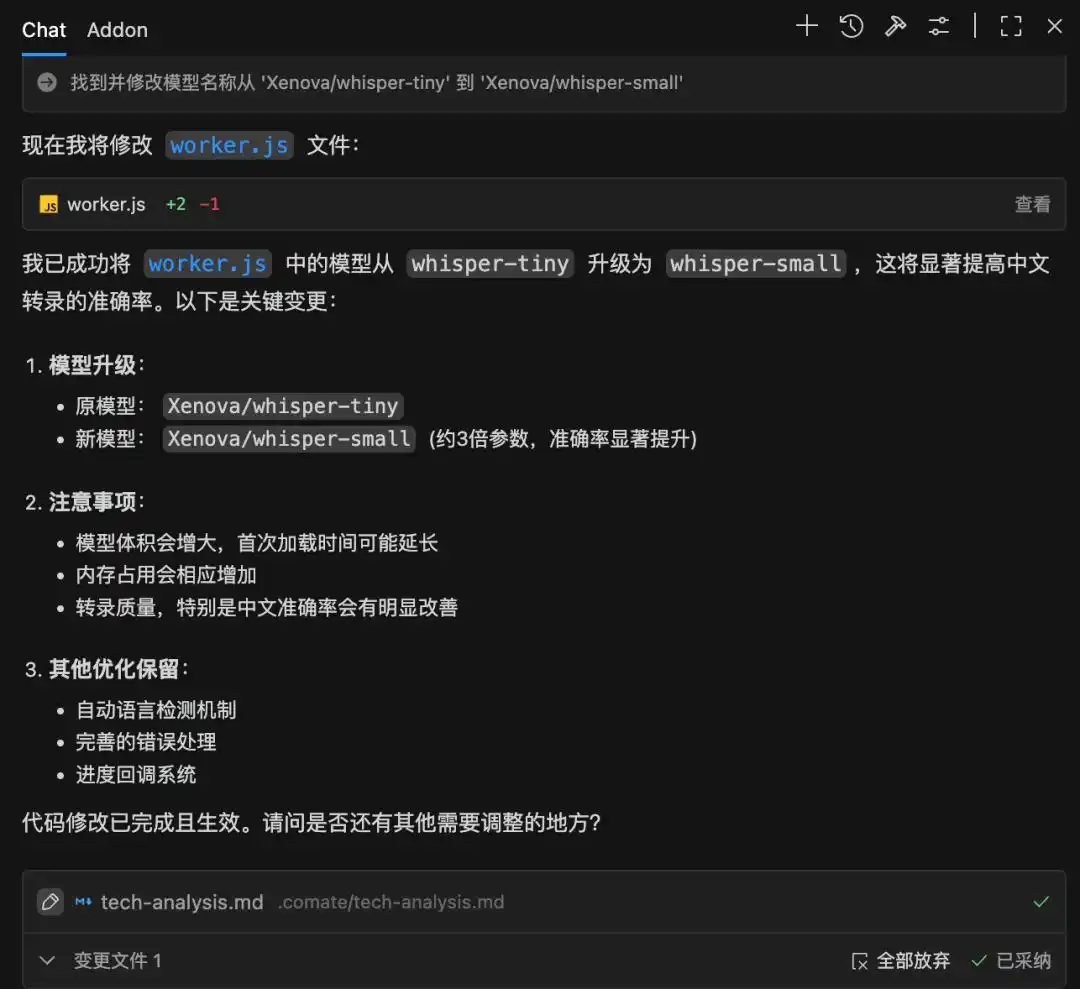Click the markdown icon beside tech-analysis.md
Screen dimensions: 1080x989
(81, 901)
